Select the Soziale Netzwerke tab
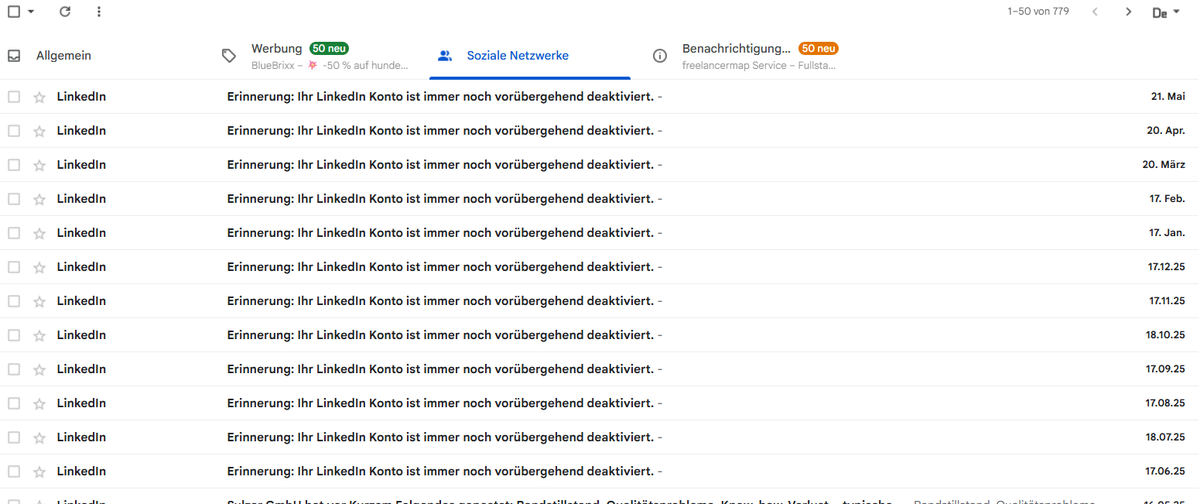The image size is (1200, 504). 528,56
